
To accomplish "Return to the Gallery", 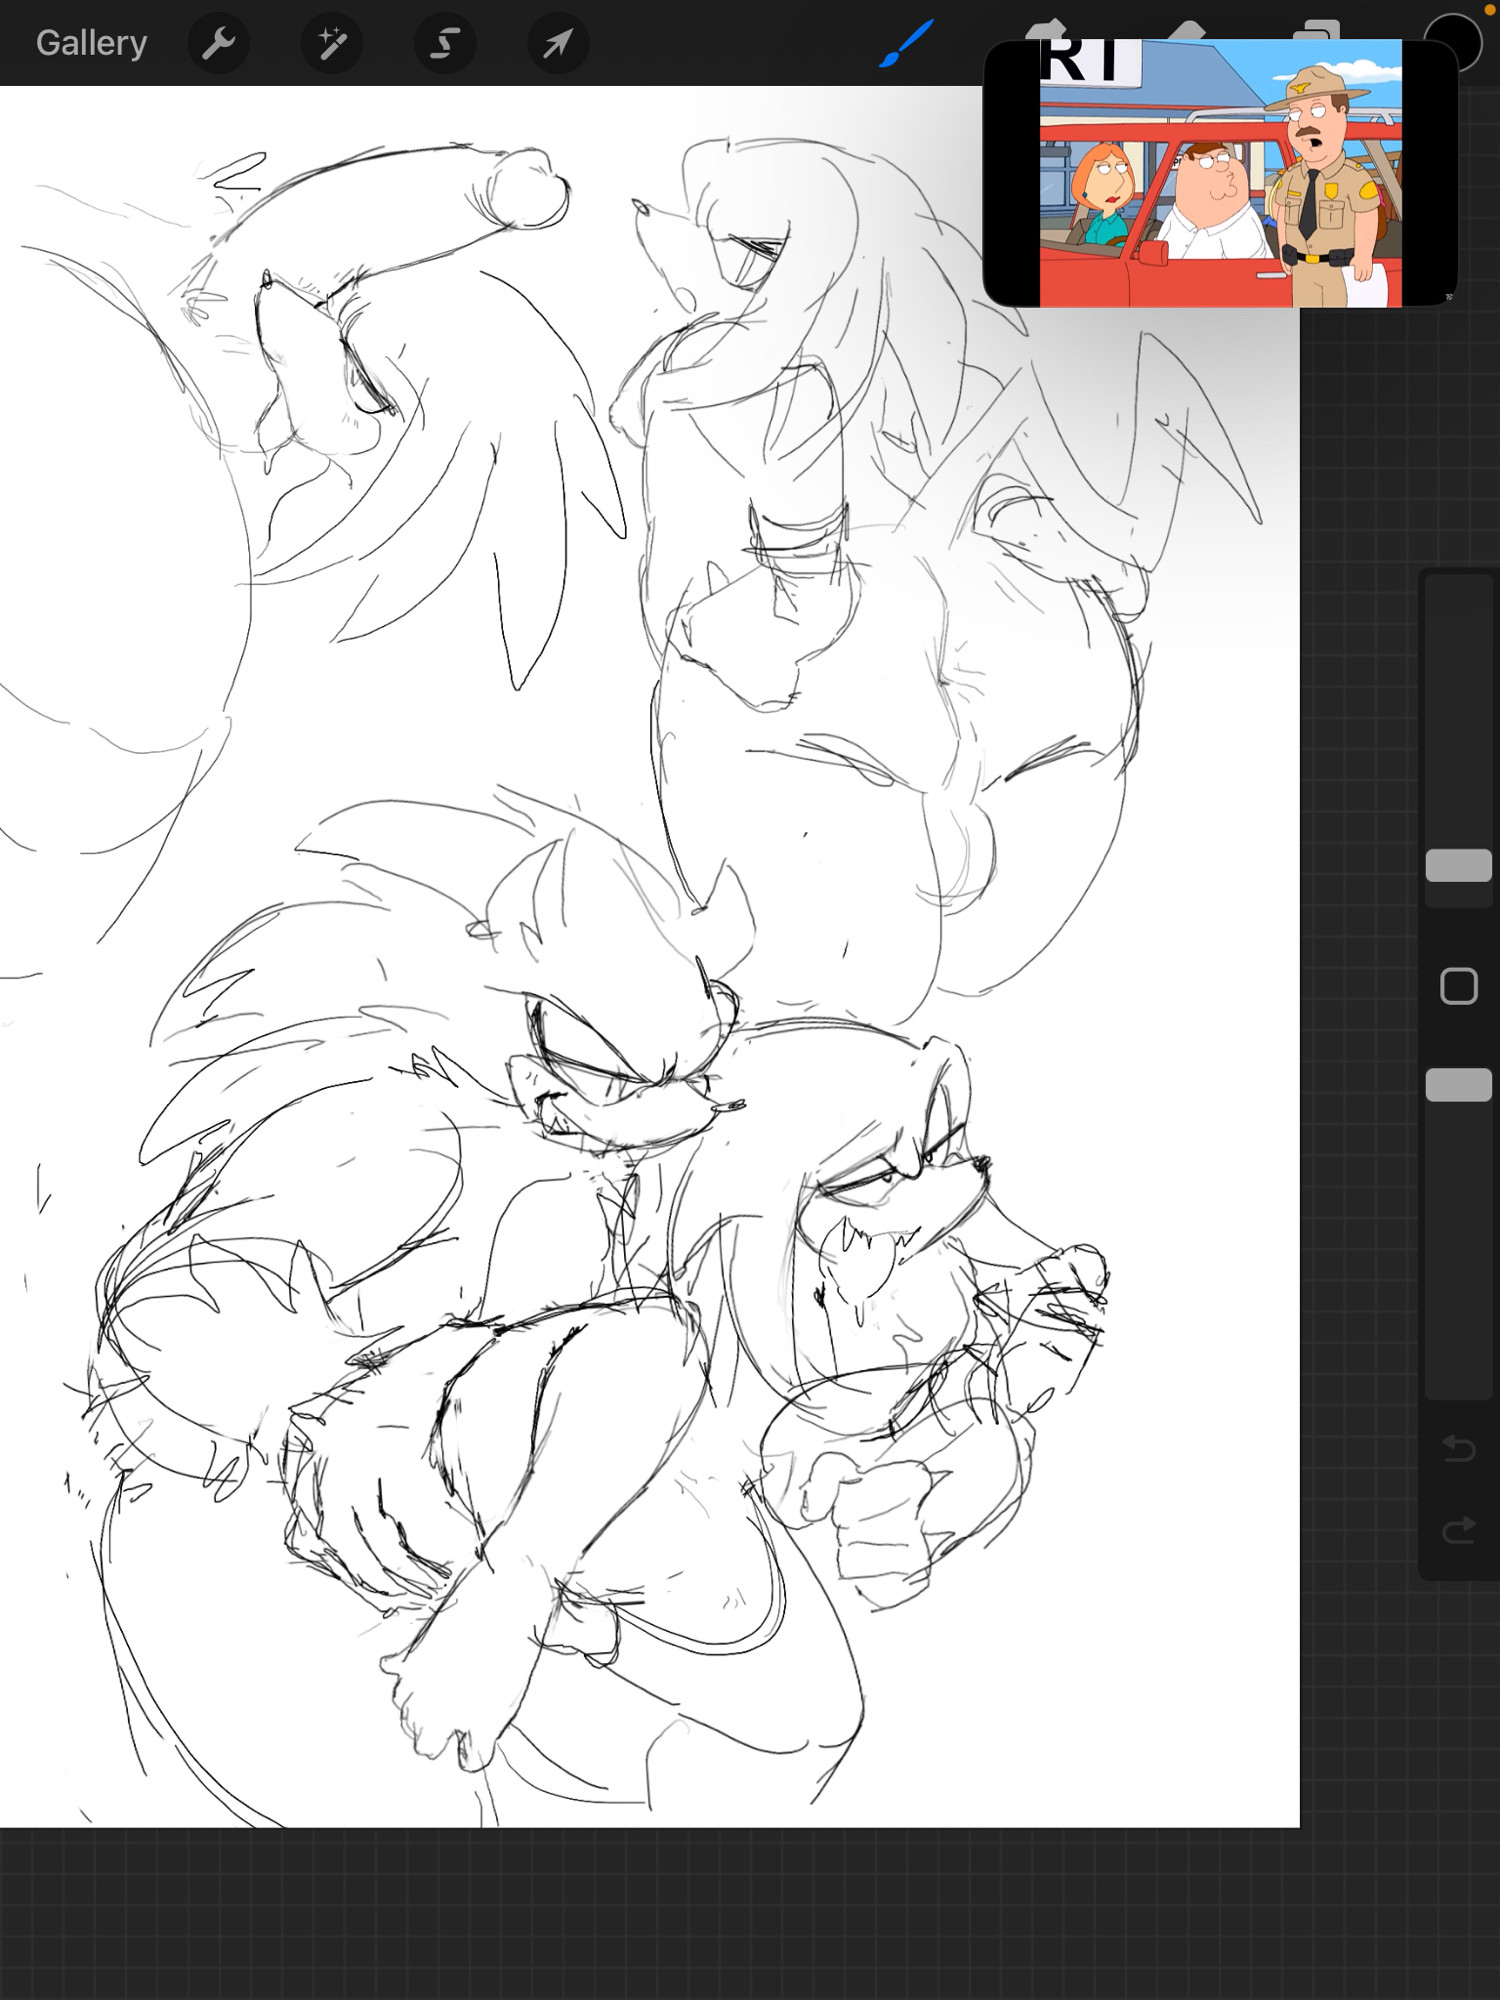I will (x=91, y=43).
